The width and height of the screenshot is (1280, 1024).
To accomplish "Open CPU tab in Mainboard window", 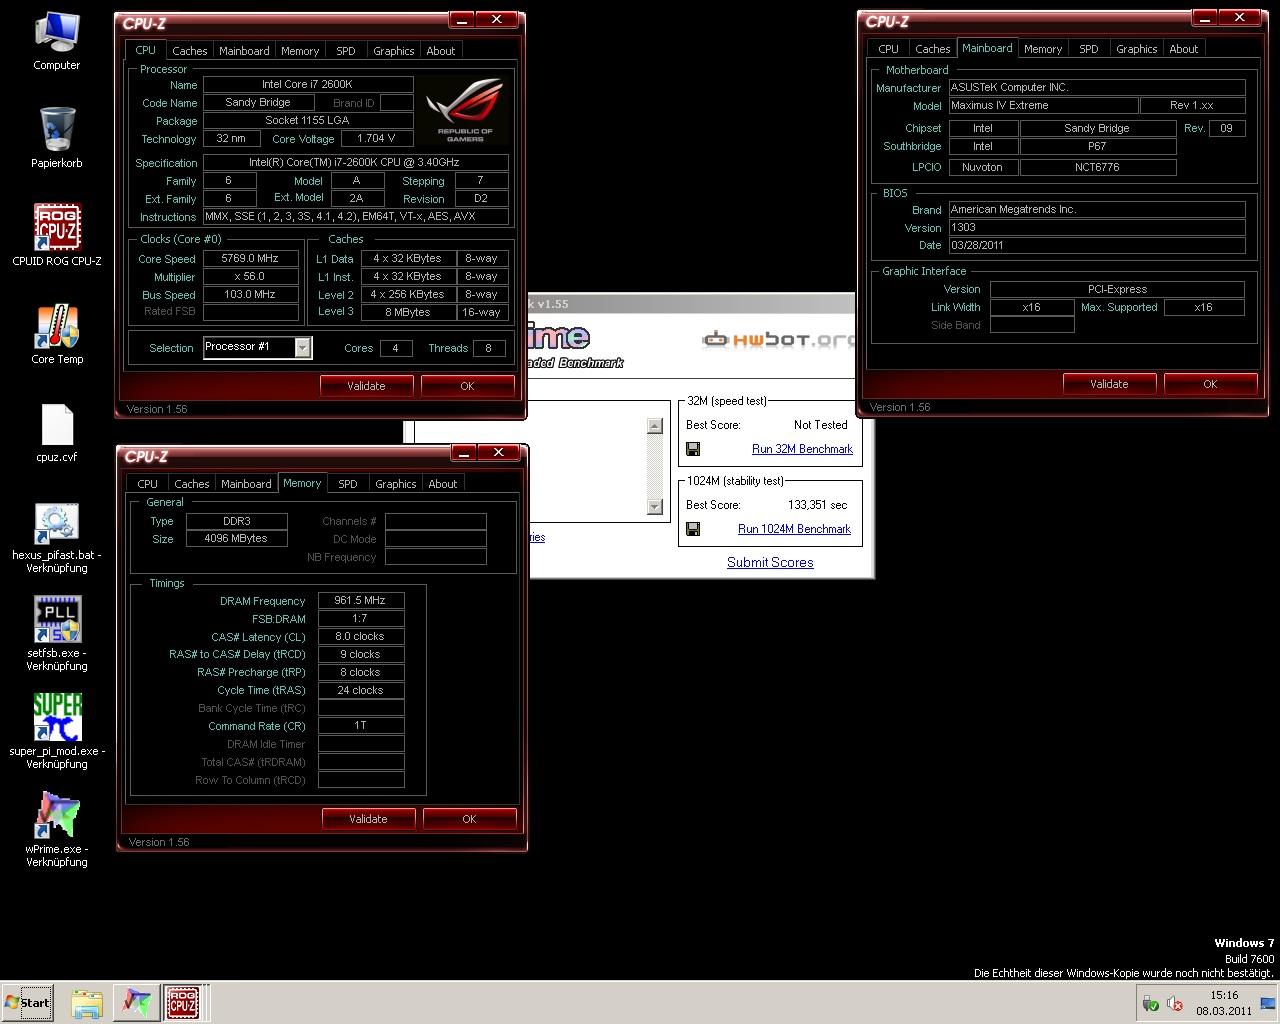I will tap(888, 49).
